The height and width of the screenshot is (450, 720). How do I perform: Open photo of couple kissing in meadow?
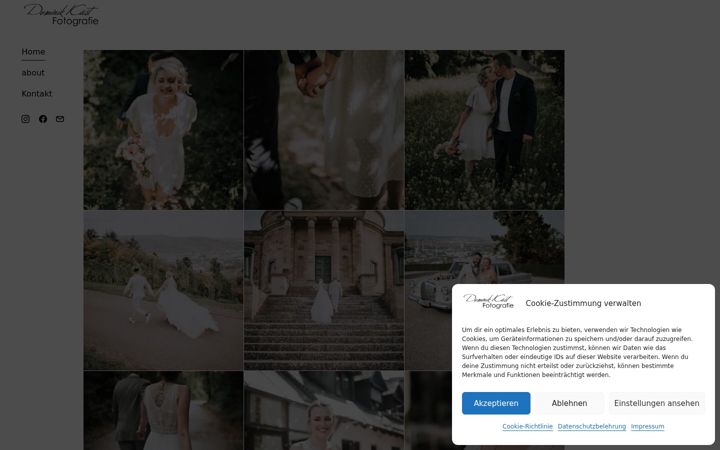tap(484, 130)
